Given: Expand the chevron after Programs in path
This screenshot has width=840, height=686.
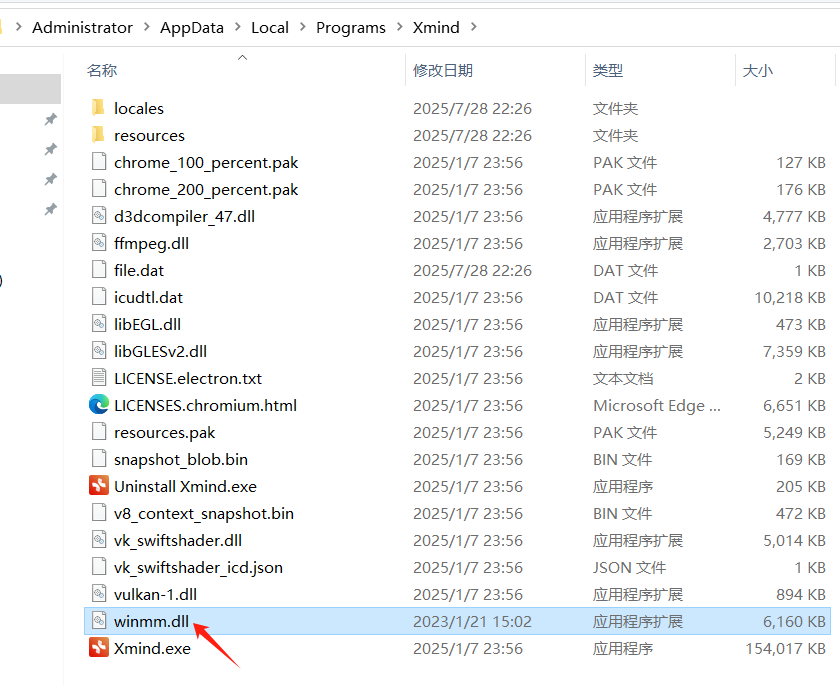Looking at the screenshot, I should coord(400,27).
